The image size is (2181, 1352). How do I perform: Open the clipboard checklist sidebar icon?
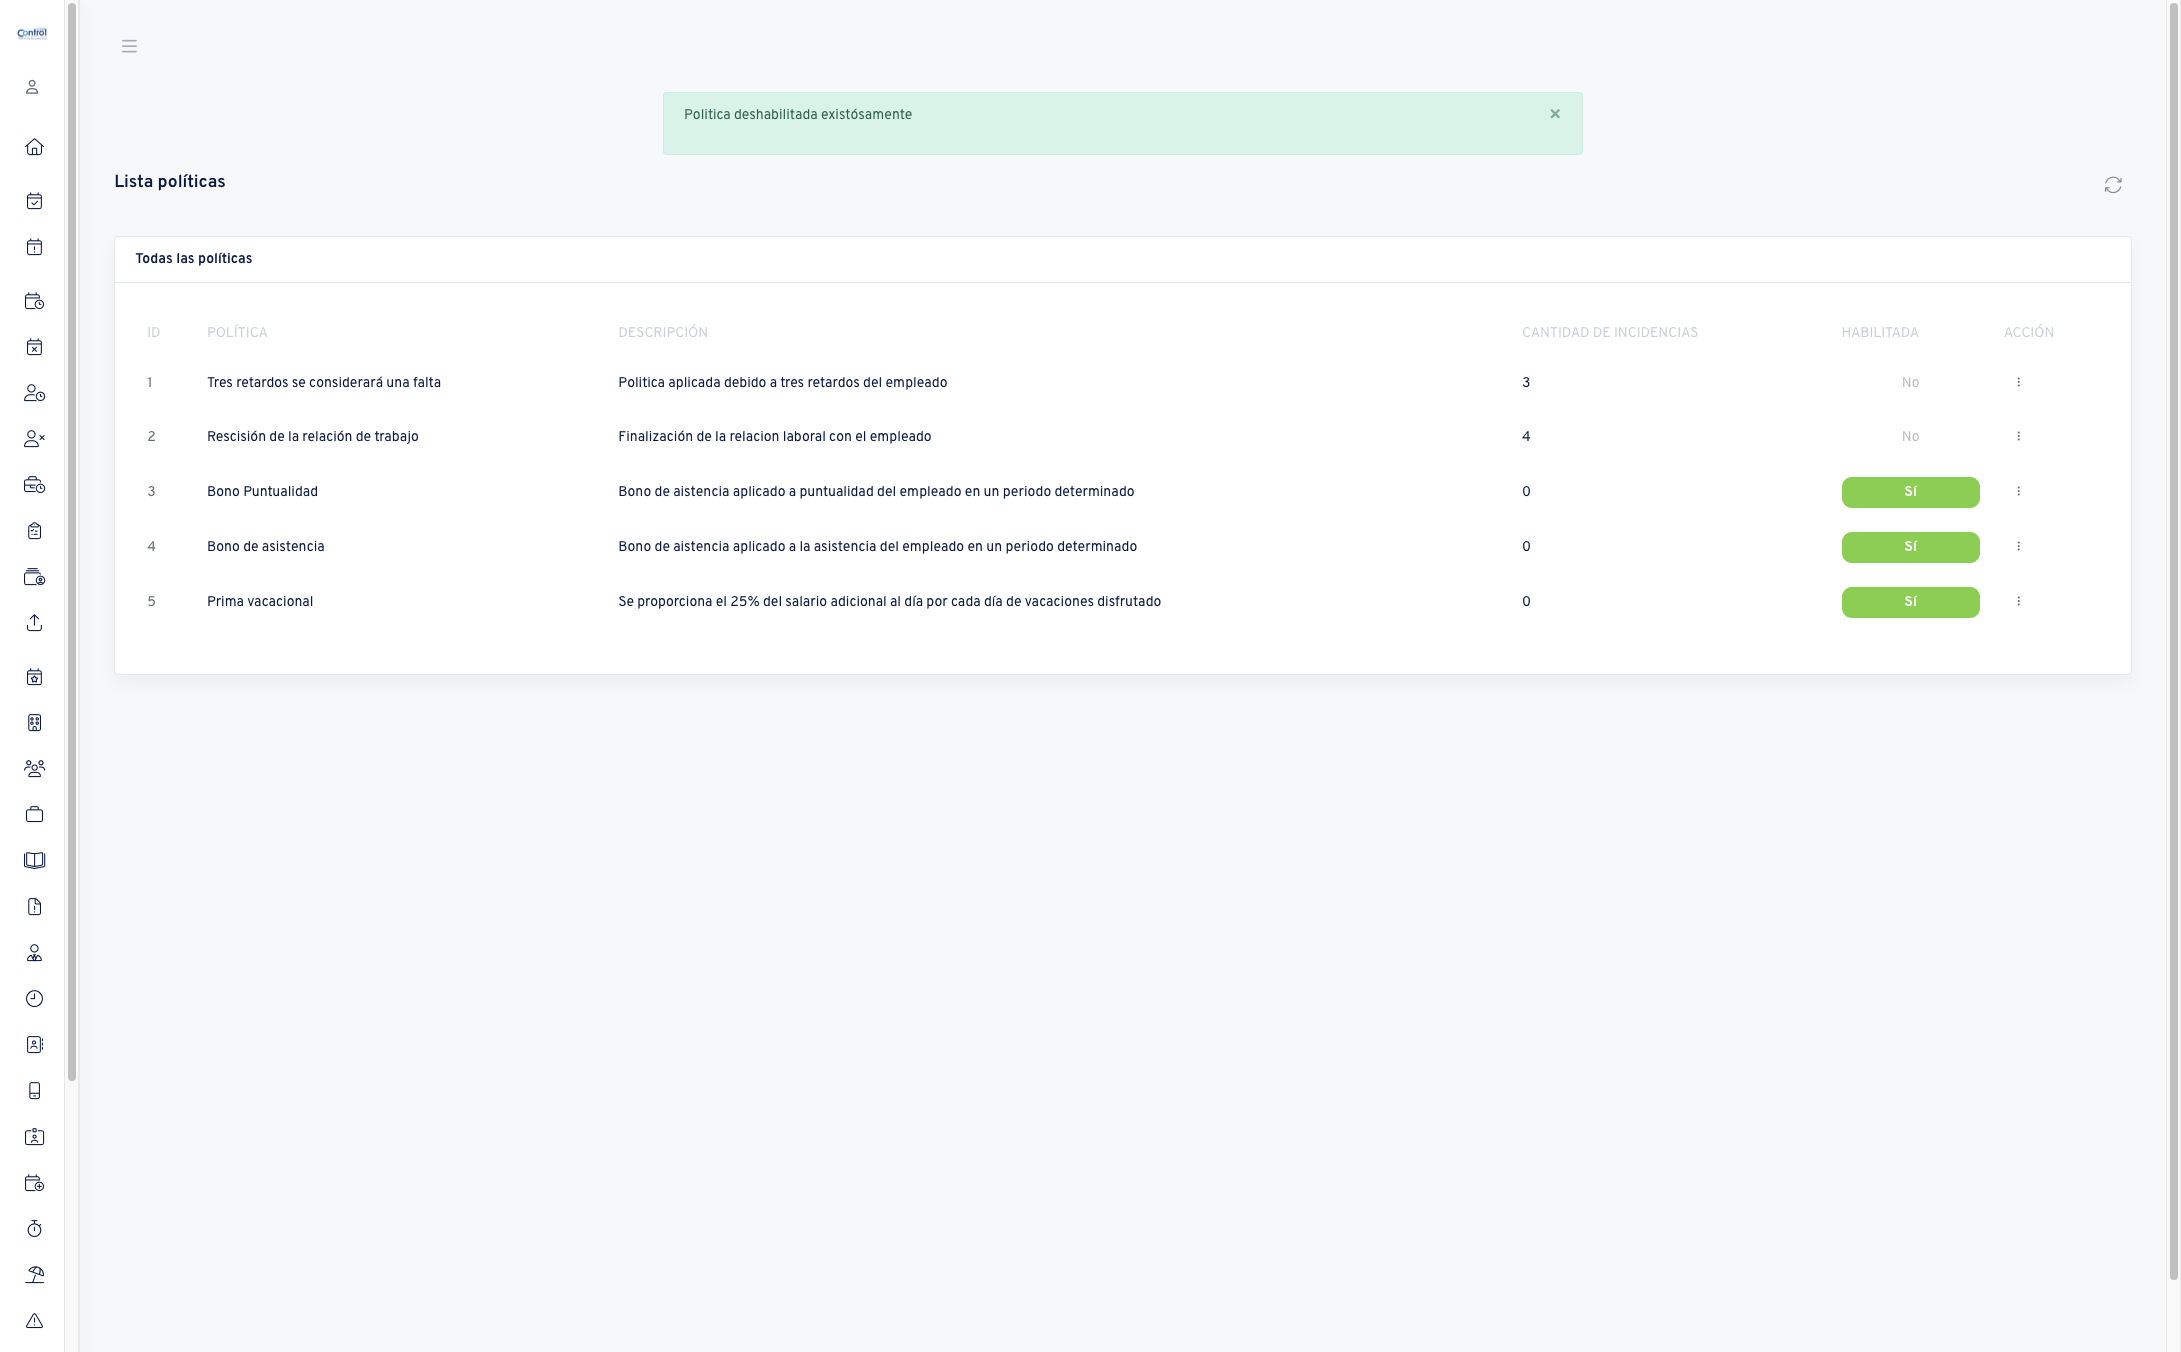tap(34, 531)
